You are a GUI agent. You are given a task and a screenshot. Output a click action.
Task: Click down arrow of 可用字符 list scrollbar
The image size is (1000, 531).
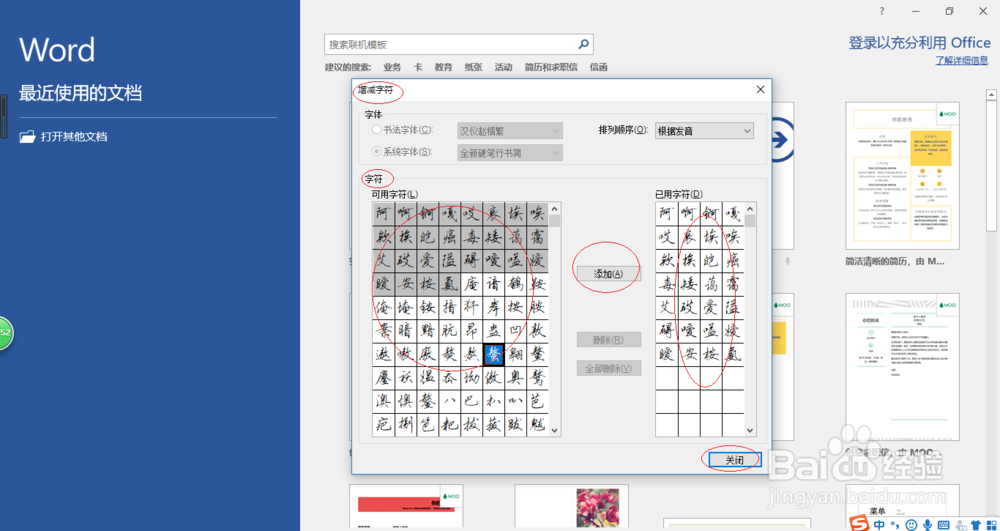click(555, 431)
